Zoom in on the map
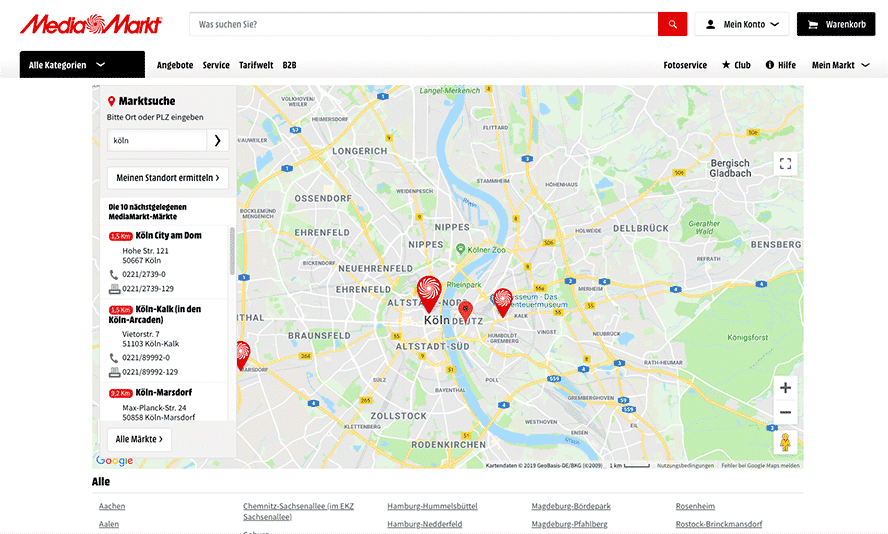This screenshot has height=534, width=888. [785, 388]
